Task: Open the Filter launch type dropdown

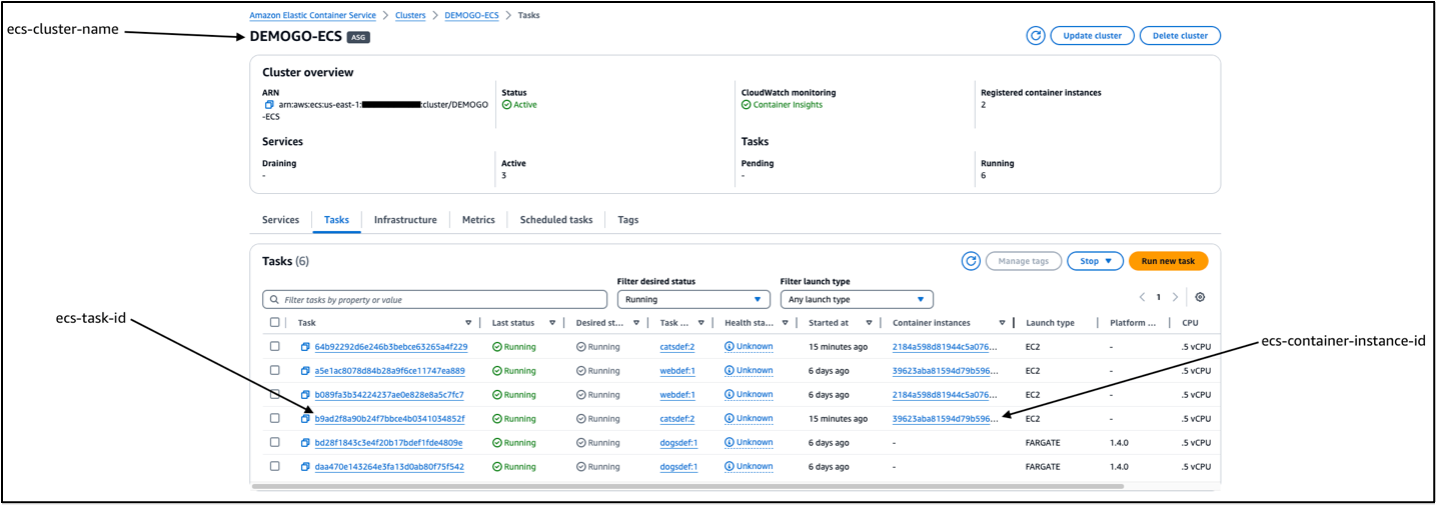Action: (856, 299)
